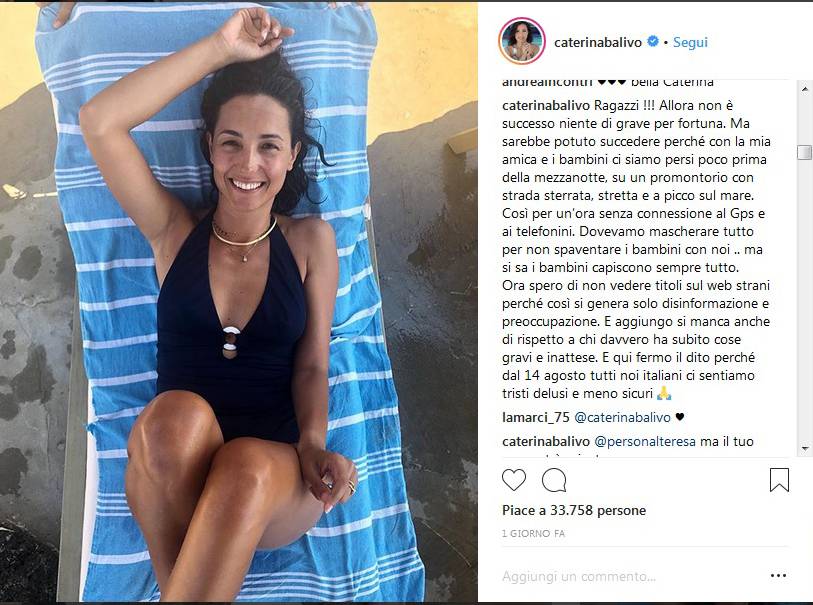Image resolution: width=813 pixels, height=605 pixels.
Task: Open the 1 GIORNO FA timestamp
Action: 533,533
